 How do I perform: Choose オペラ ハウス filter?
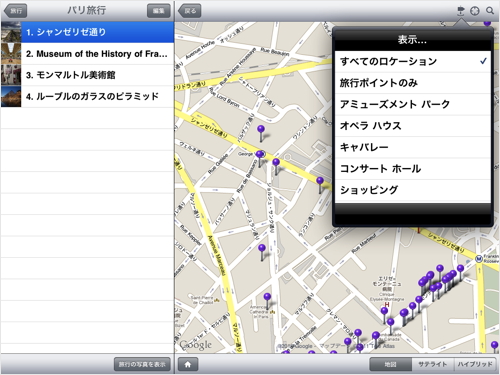click(413, 126)
